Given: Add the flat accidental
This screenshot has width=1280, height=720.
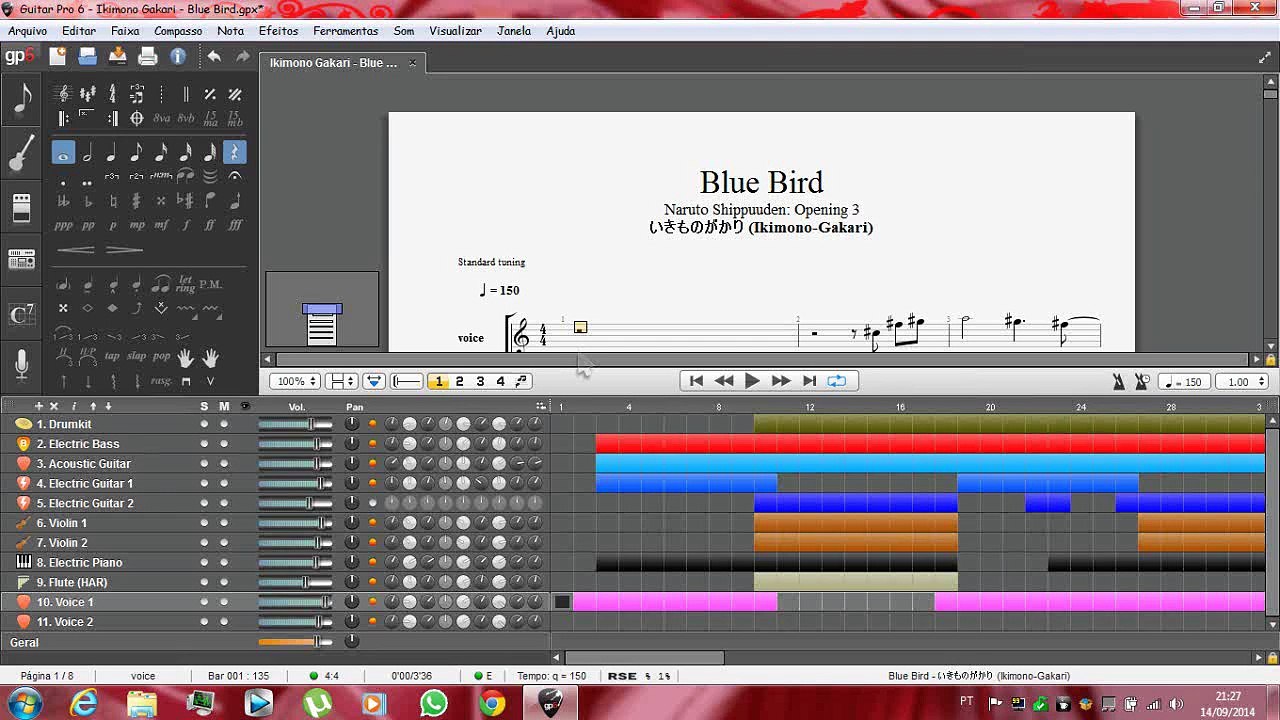Looking at the screenshot, I should [87, 201].
